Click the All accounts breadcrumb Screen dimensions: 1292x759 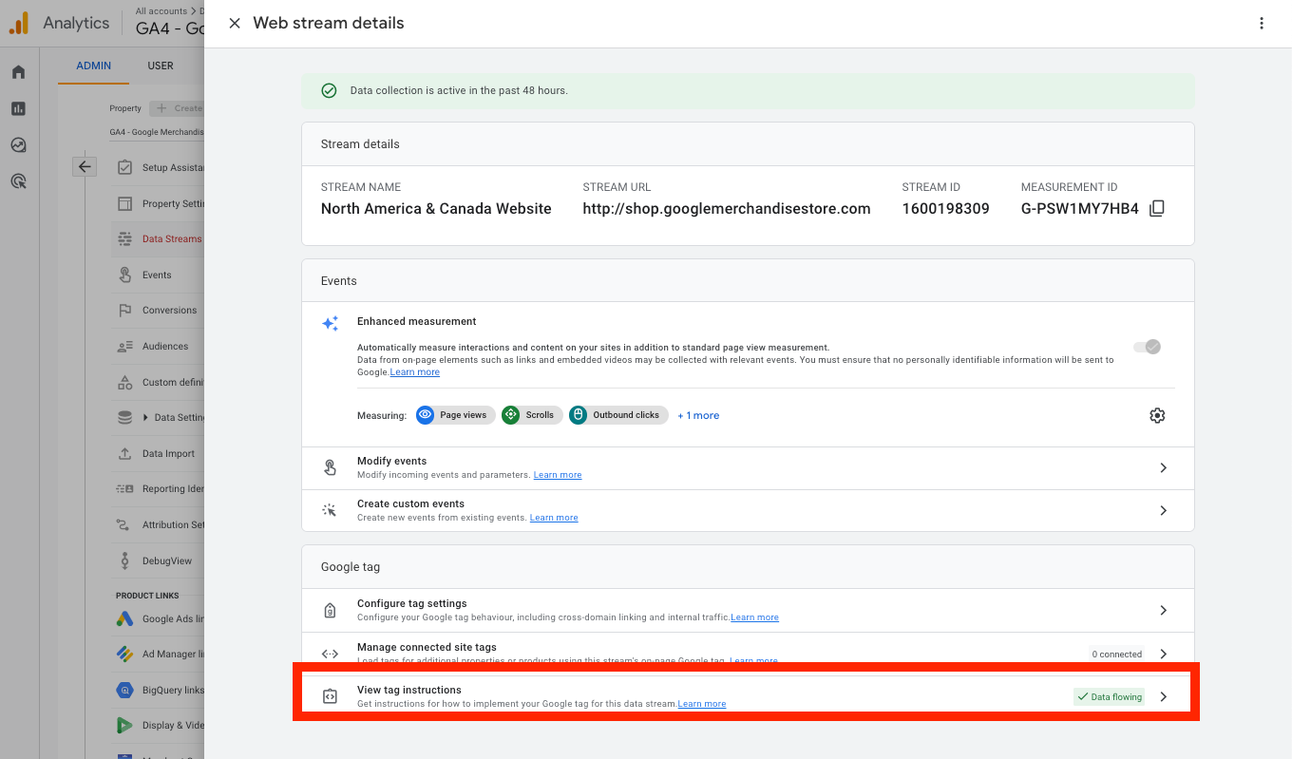pos(161,11)
